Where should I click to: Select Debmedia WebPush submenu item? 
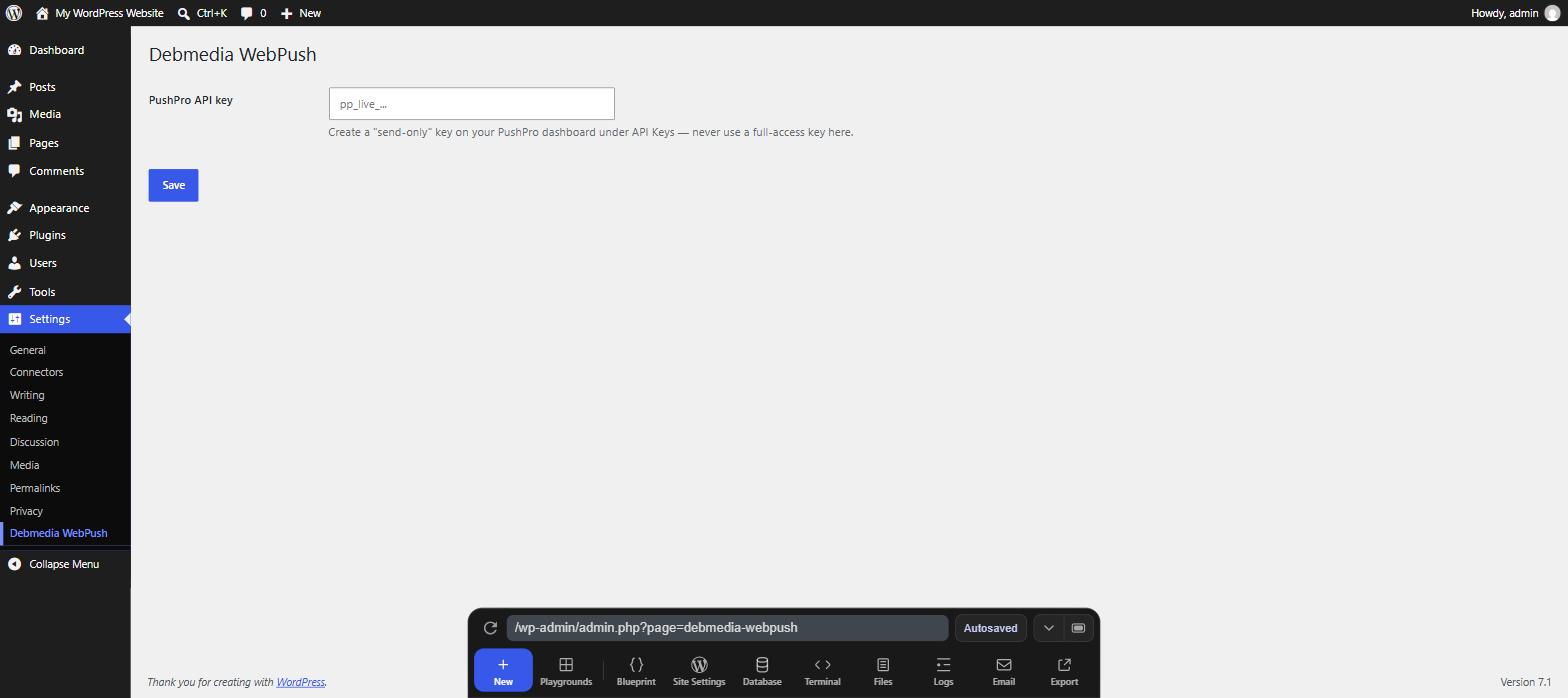click(58, 533)
